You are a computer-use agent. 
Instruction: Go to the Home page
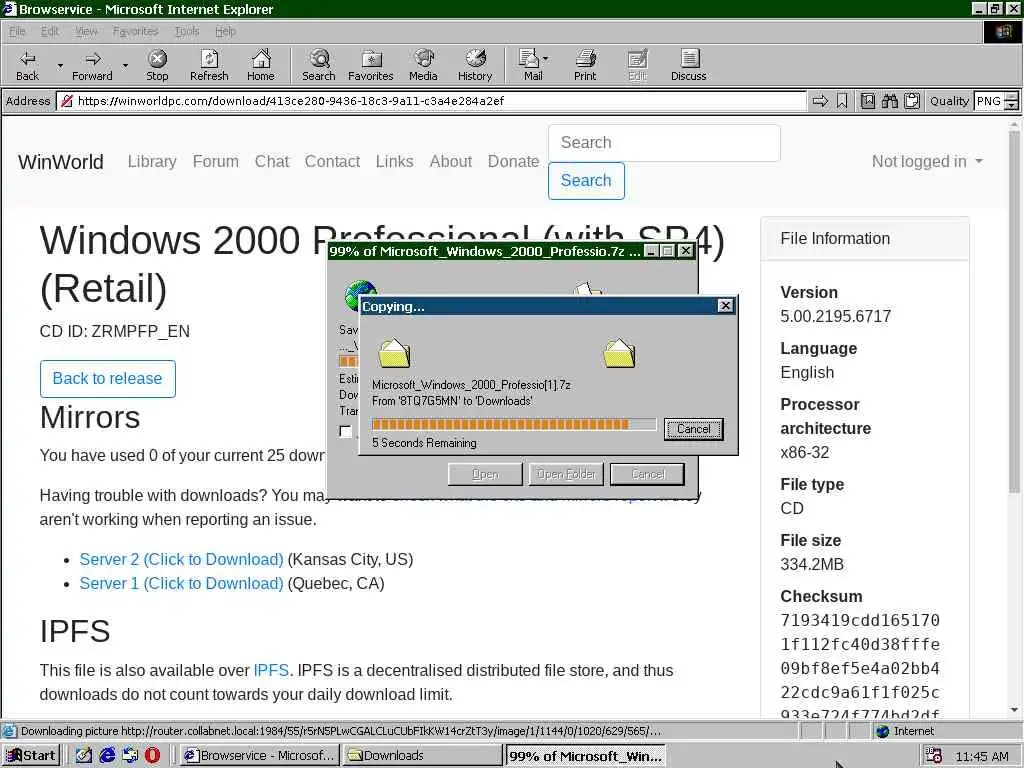click(261, 65)
